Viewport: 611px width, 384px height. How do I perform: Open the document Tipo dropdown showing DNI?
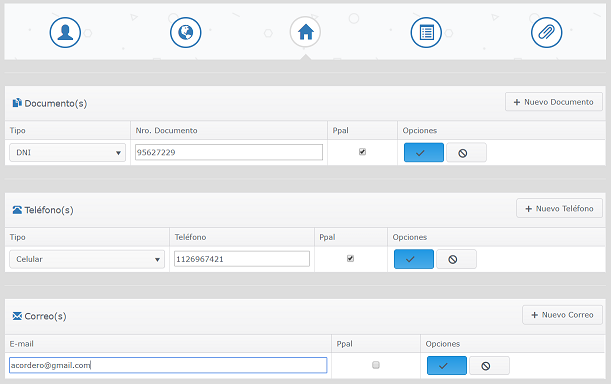[67, 152]
